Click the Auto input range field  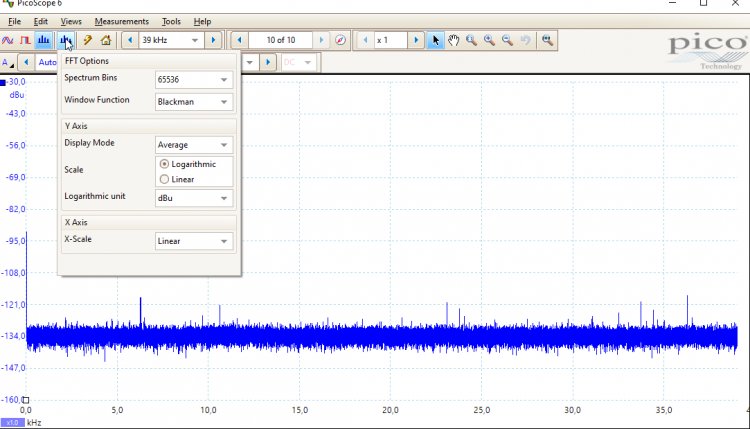pos(47,62)
